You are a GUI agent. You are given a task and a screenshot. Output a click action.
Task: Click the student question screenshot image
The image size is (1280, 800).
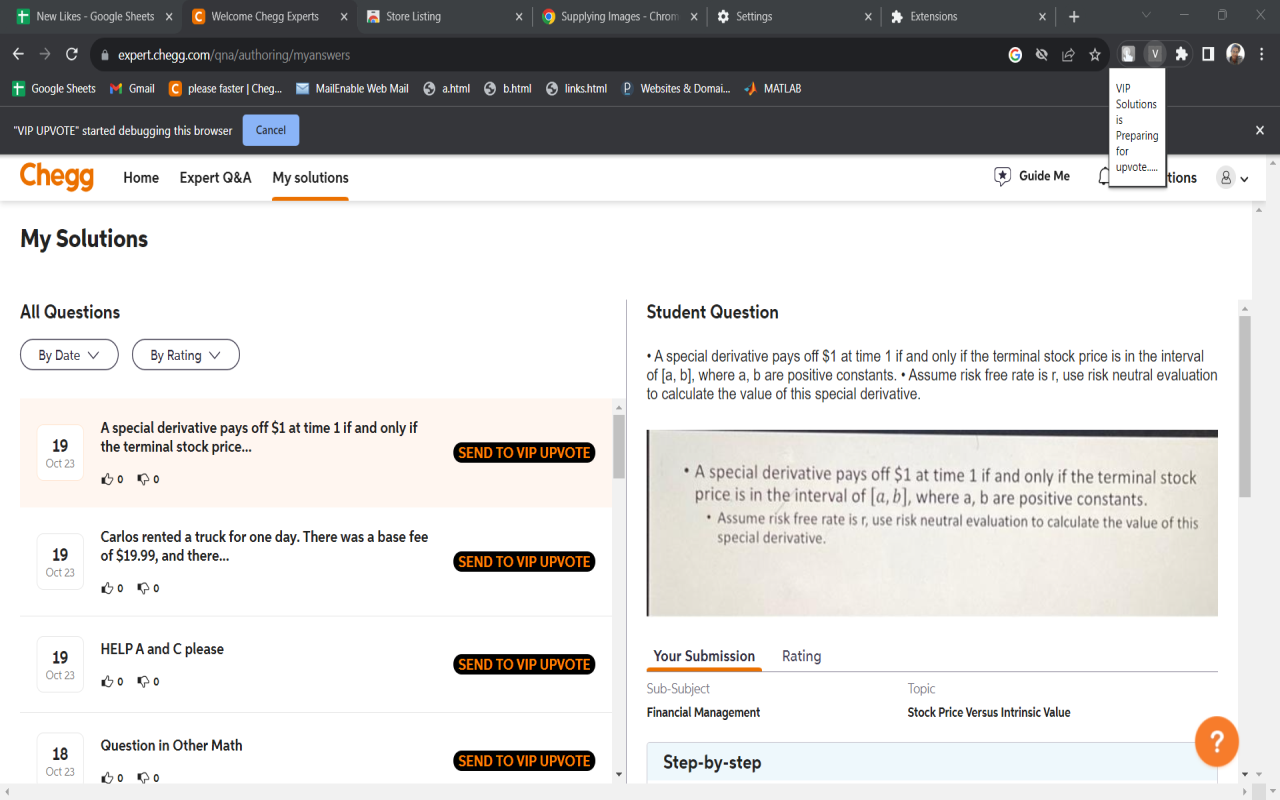click(x=933, y=522)
